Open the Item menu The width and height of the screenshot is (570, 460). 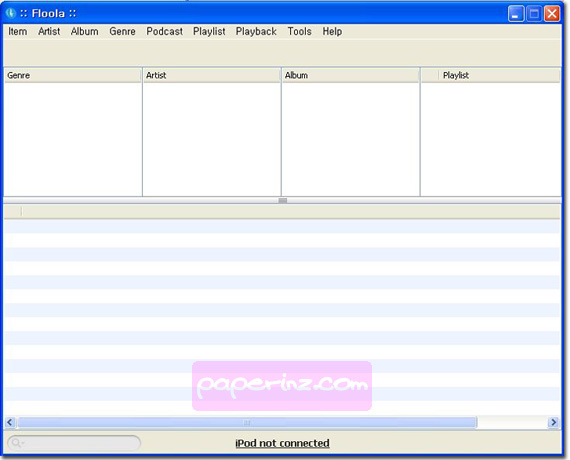[x=17, y=32]
